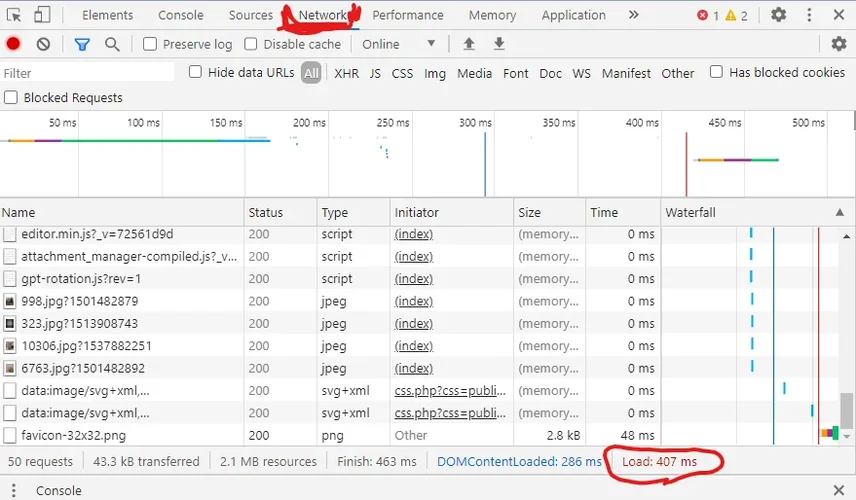Screen dimensions: 856x500
Task: Click the Filter text input field
Action: click(88, 73)
